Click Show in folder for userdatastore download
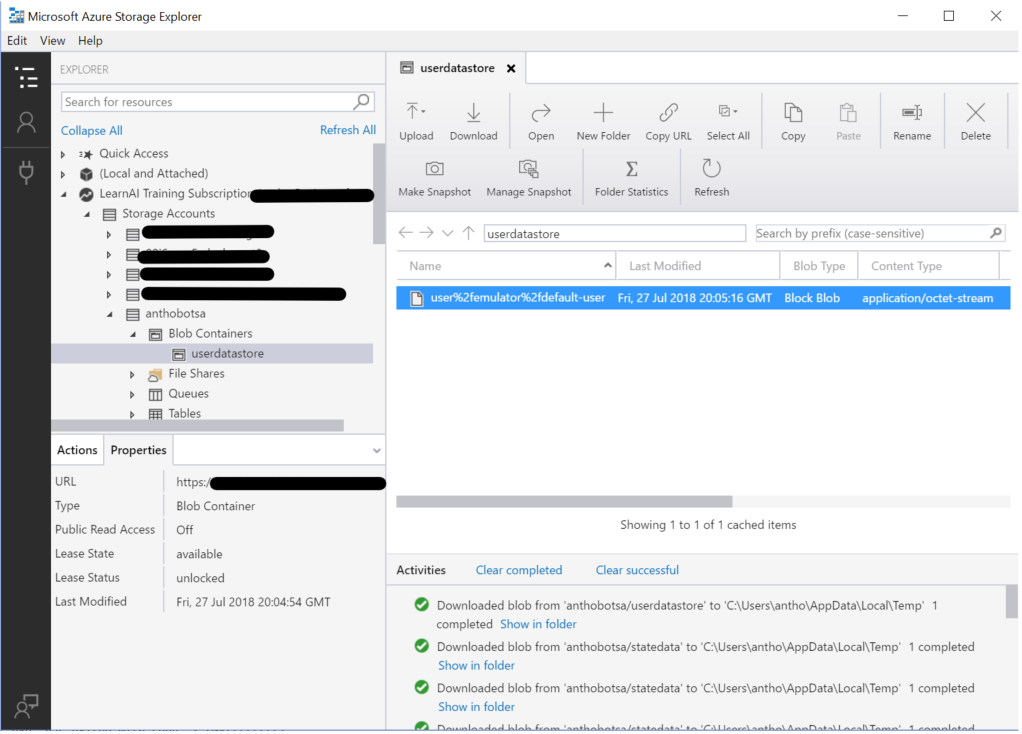1022x734 pixels. coord(538,624)
